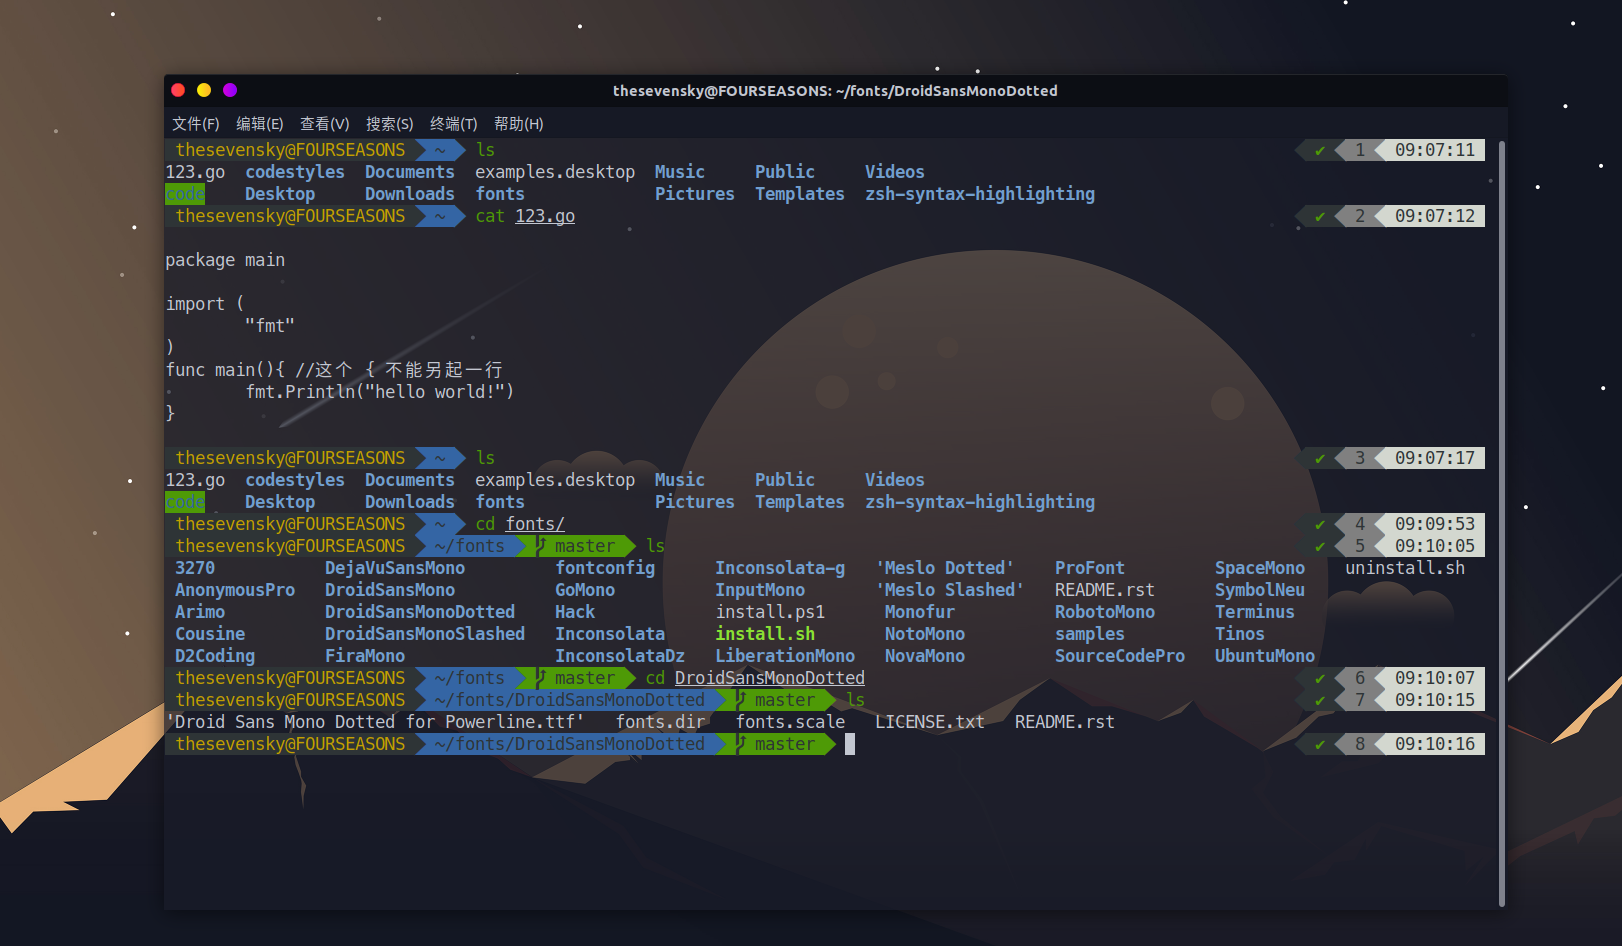Click the ~/fonts path segment in the prompt

tap(471, 546)
